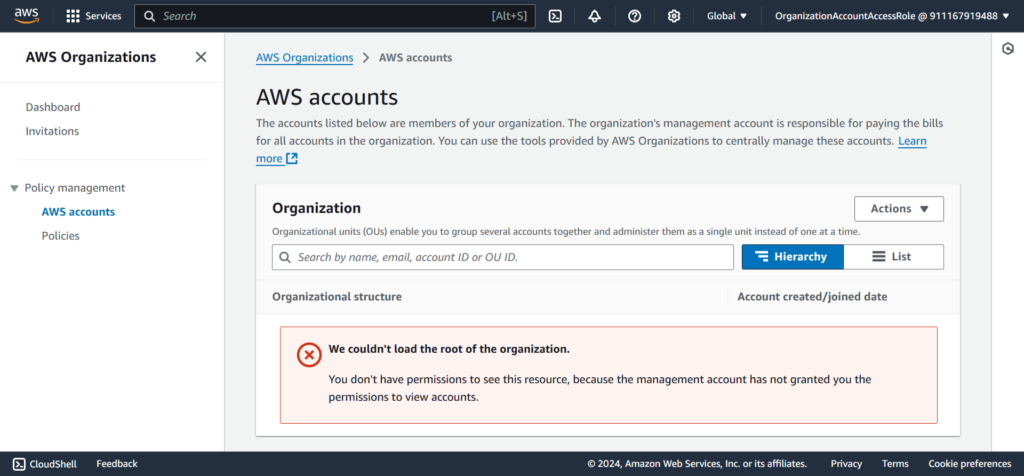Open the settings gear icon
Viewport: 1024px width, 476px height.
click(x=674, y=16)
